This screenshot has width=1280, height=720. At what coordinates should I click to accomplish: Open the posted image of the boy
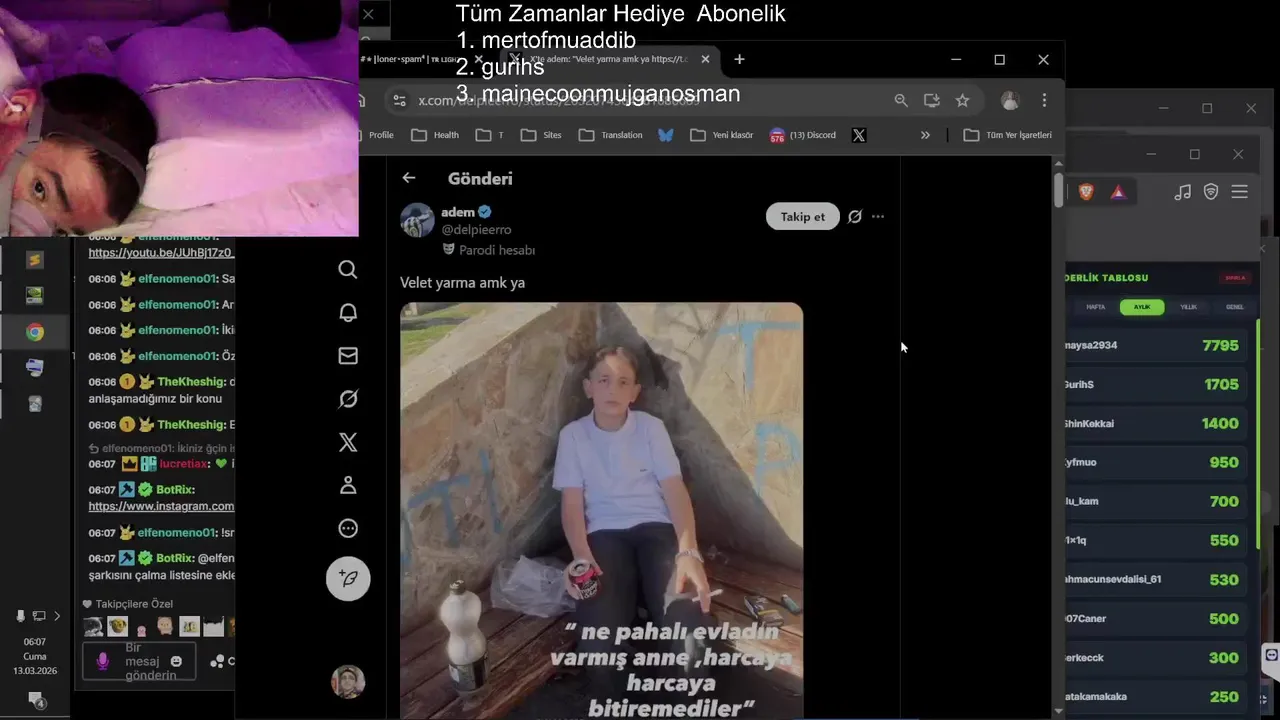point(601,510)
